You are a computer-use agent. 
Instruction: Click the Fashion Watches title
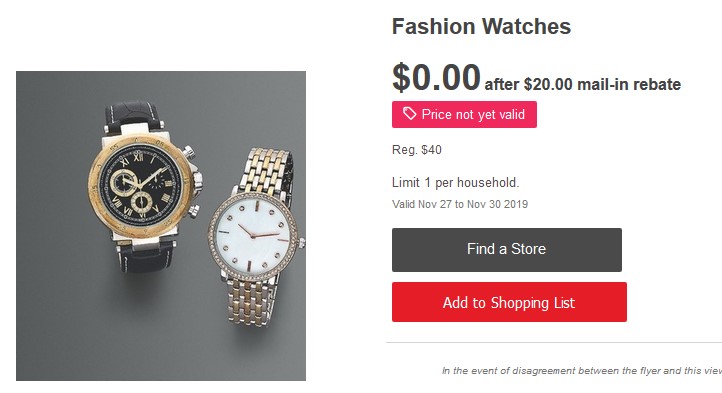[481, 26]
